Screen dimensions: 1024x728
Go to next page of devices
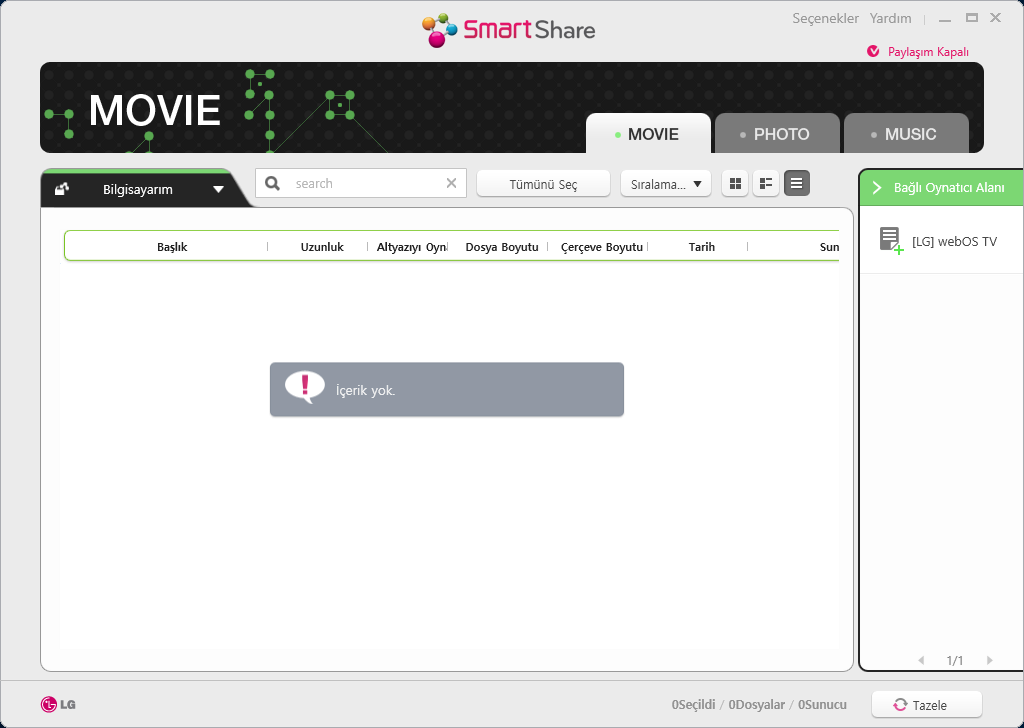pyautogui.click(x=989, y=660)
